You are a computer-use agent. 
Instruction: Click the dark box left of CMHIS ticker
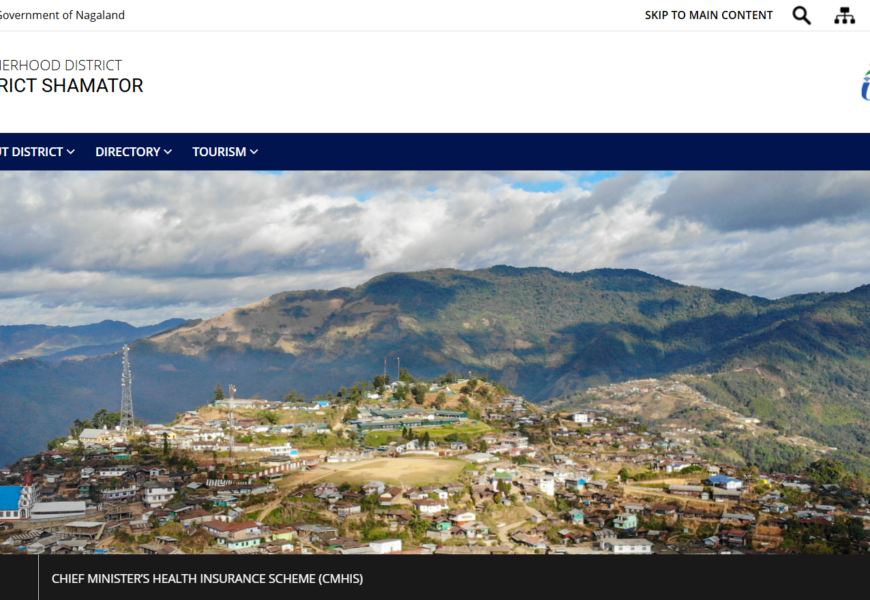click(x=19, y=577)
